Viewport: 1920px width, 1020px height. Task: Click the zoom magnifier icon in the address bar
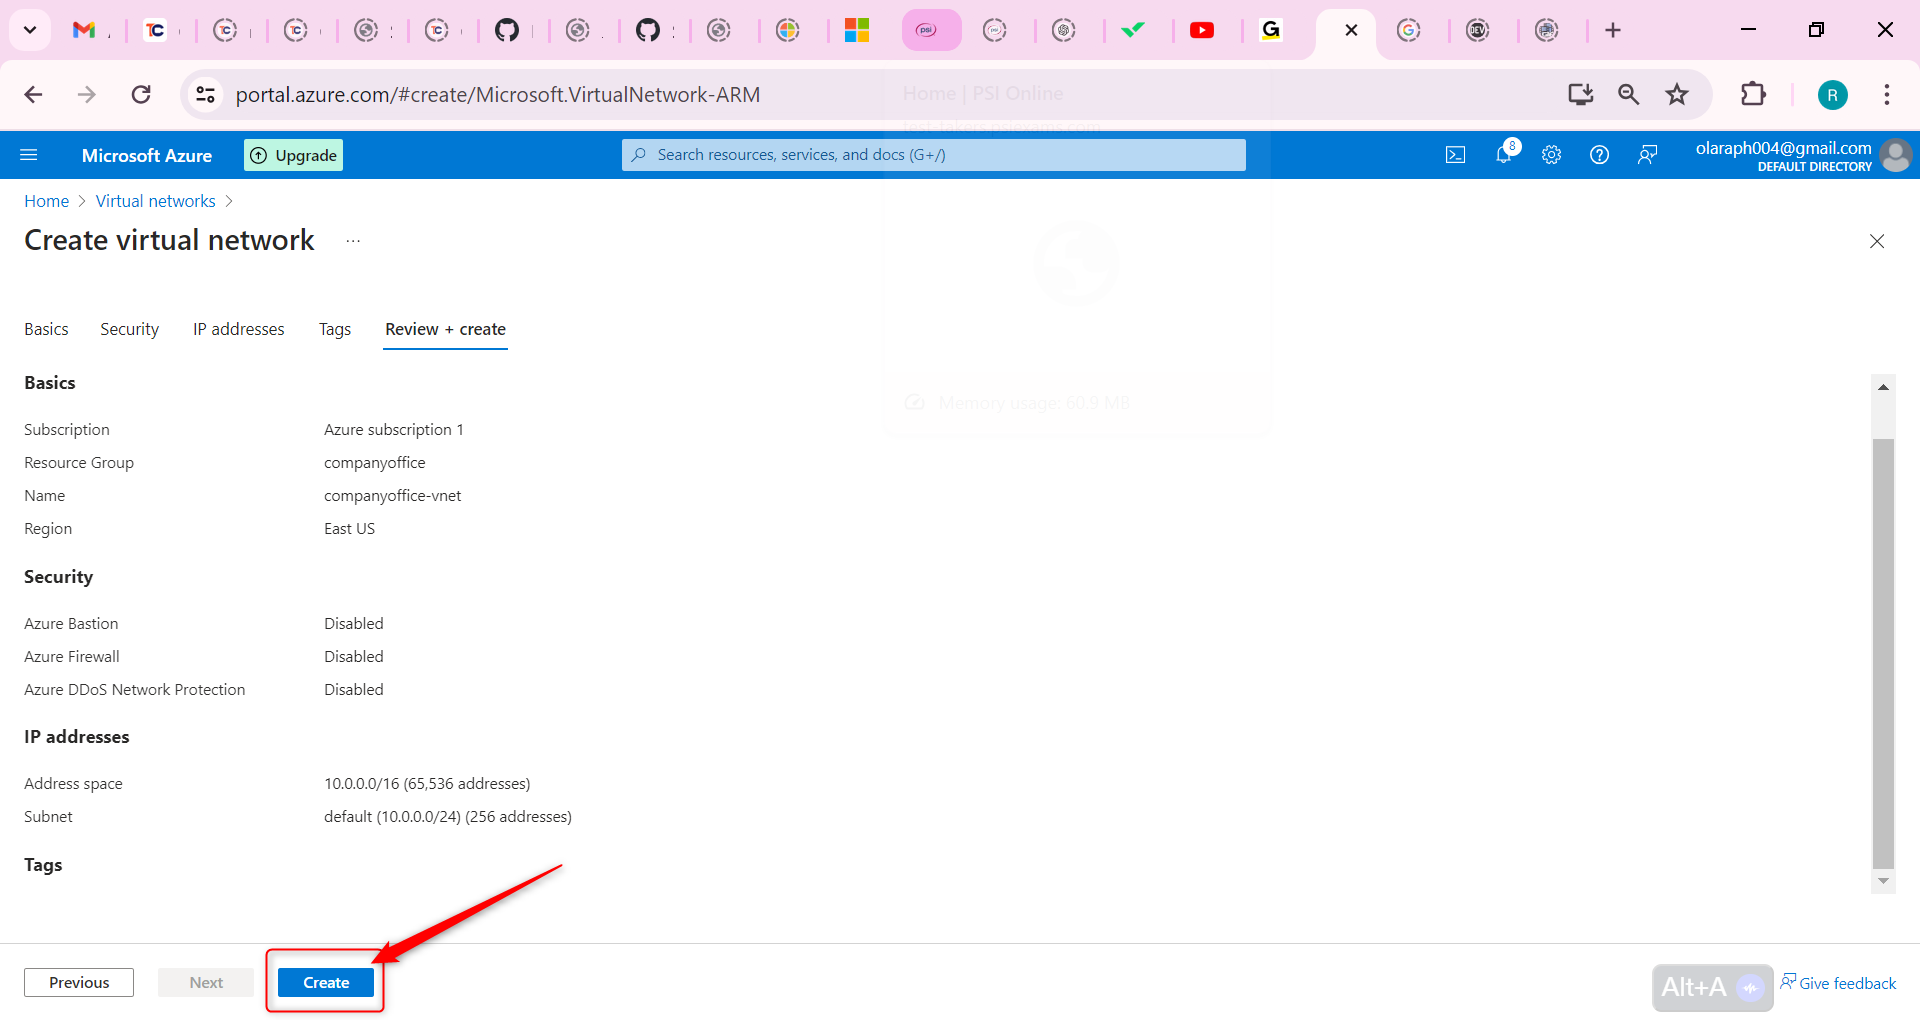point(1629,95)
